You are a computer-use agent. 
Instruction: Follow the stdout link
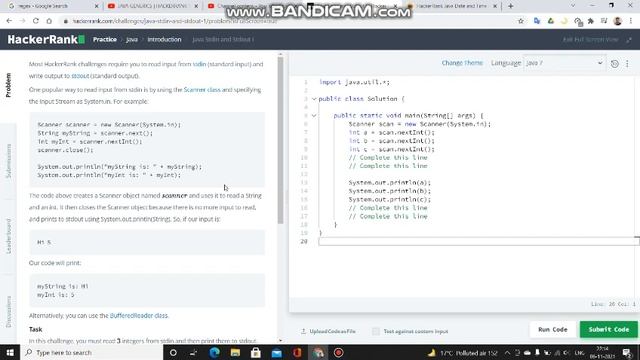80,76
